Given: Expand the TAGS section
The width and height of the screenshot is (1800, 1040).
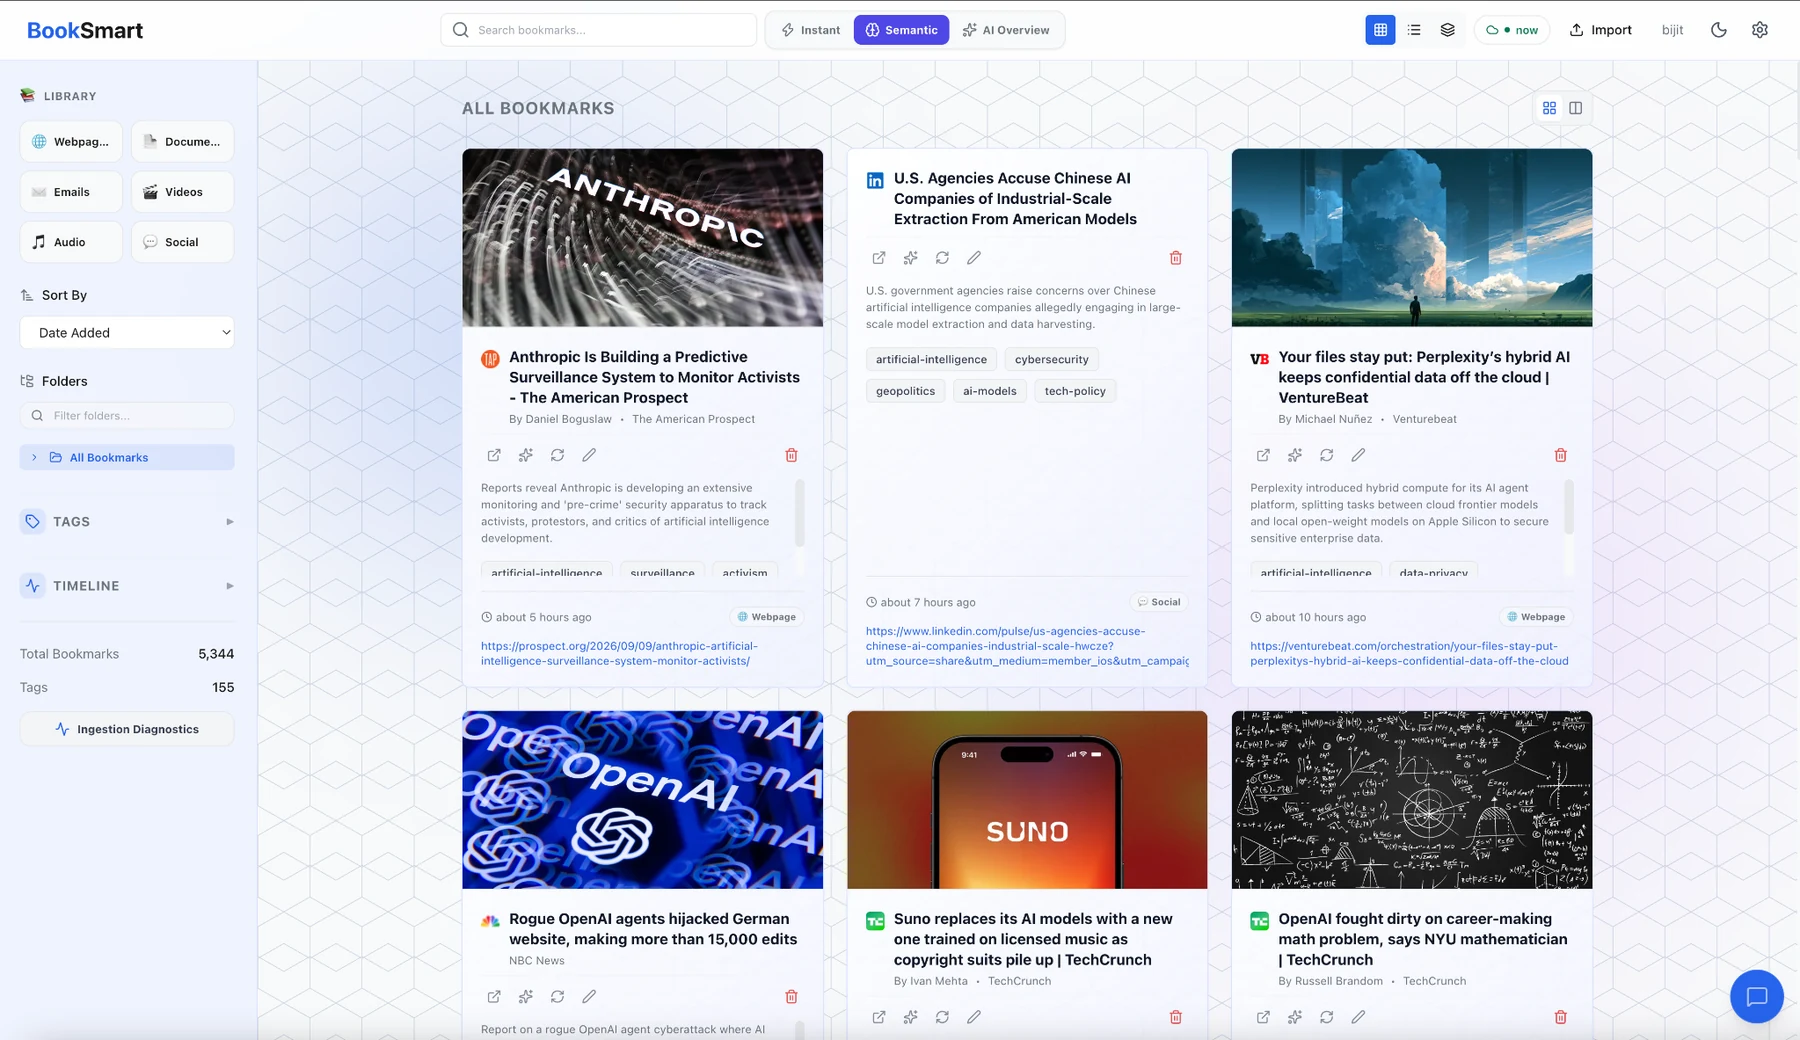Looking at the screenshot, I should 127,522.
